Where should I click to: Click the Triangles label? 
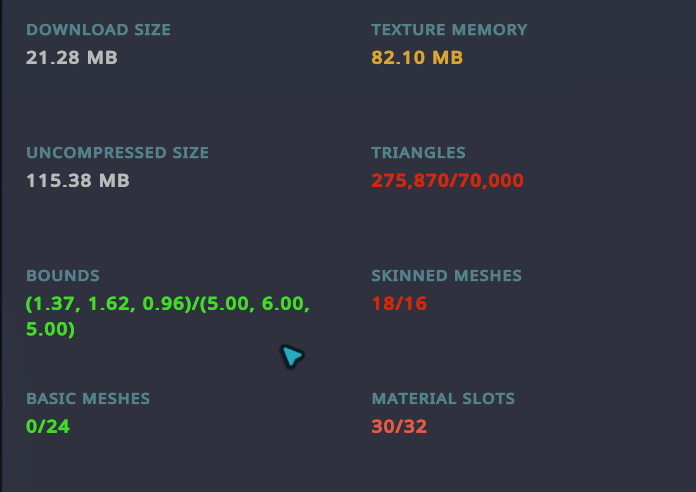418,153
